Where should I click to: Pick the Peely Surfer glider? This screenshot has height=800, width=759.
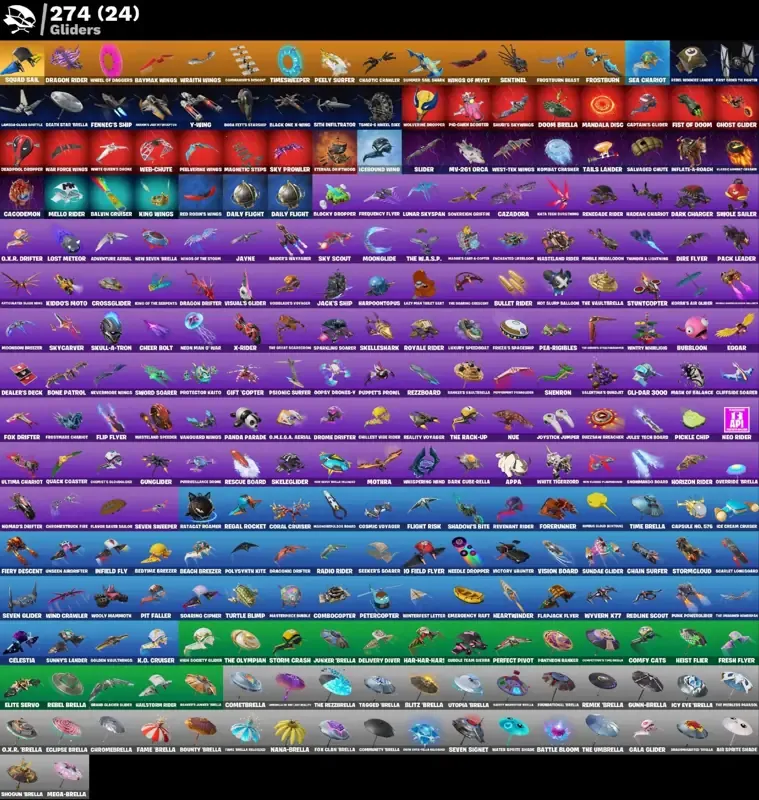[335, 62]
